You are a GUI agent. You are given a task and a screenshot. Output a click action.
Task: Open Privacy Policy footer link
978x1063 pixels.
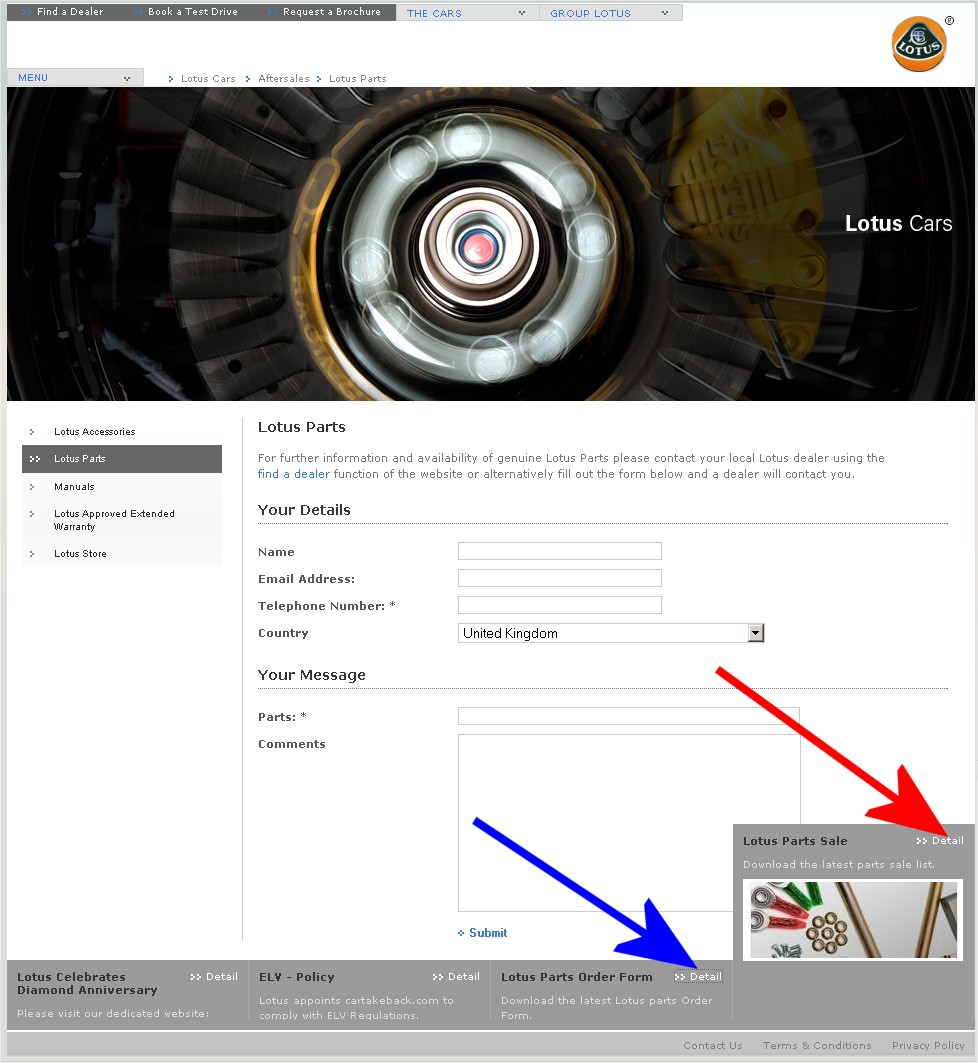928,1045
